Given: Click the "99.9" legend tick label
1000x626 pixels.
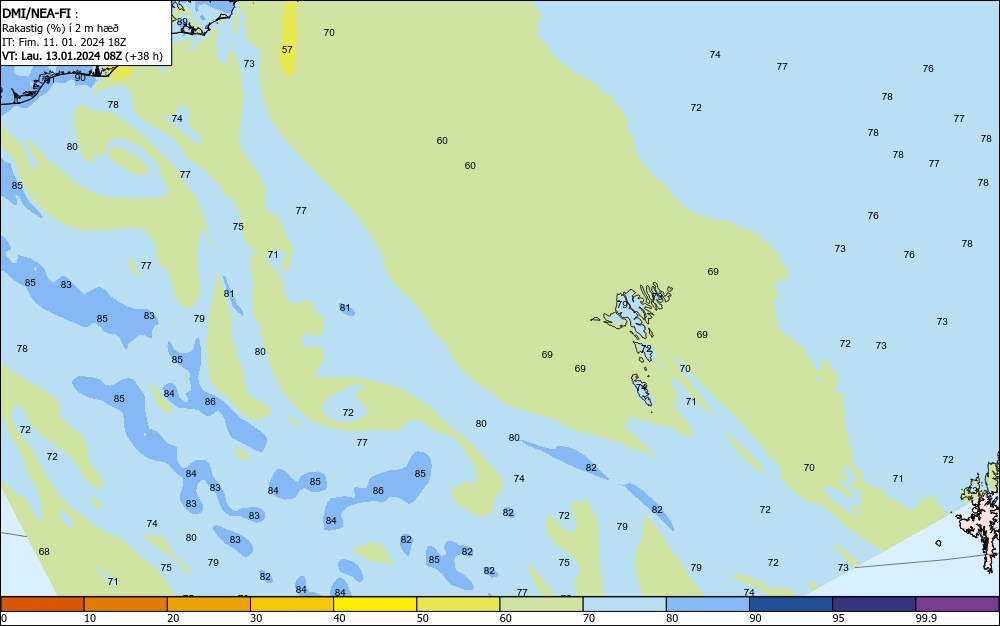Looking at the screenshot, I should pos(926,618).
